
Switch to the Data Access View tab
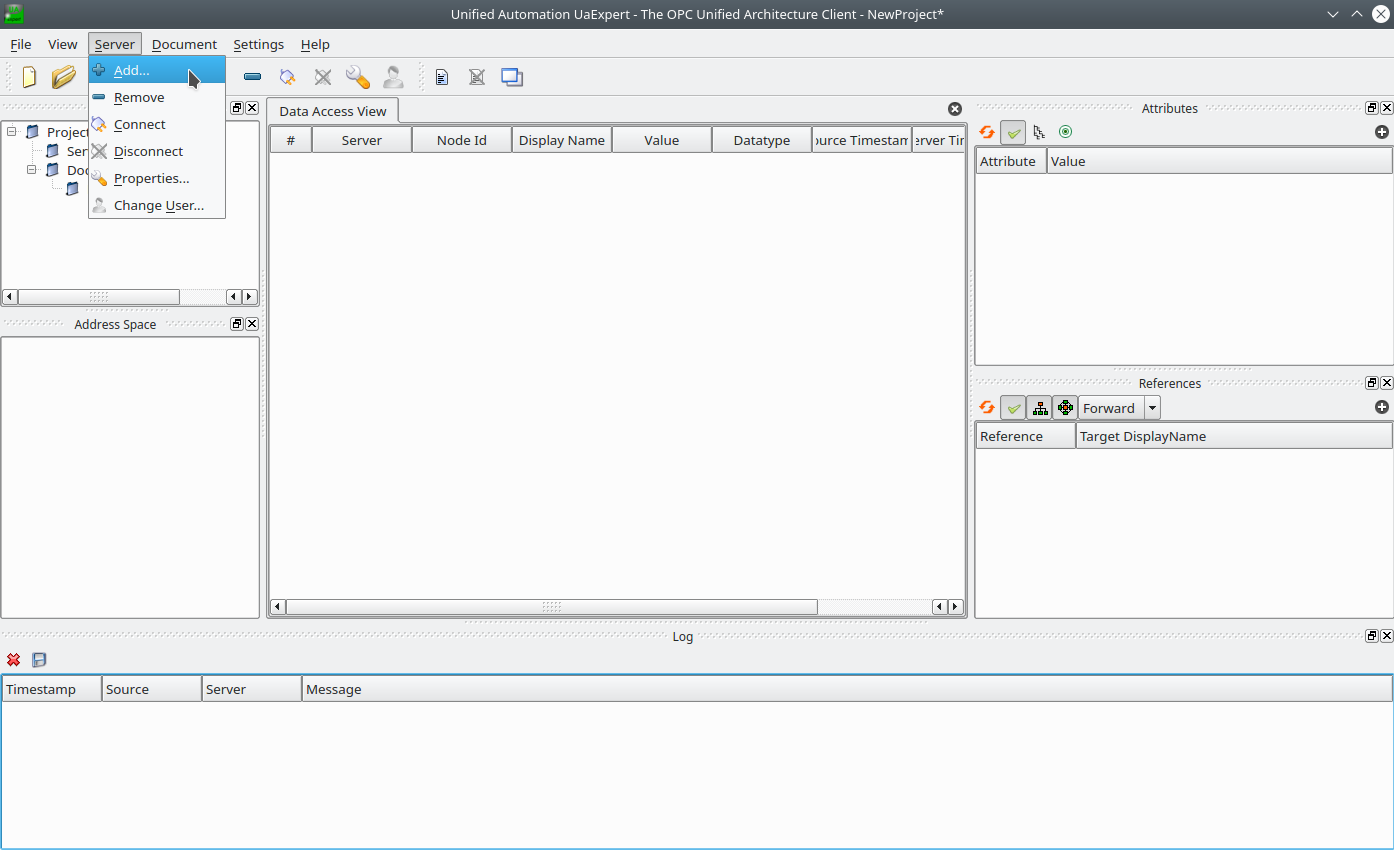click(x=332, y=111)
